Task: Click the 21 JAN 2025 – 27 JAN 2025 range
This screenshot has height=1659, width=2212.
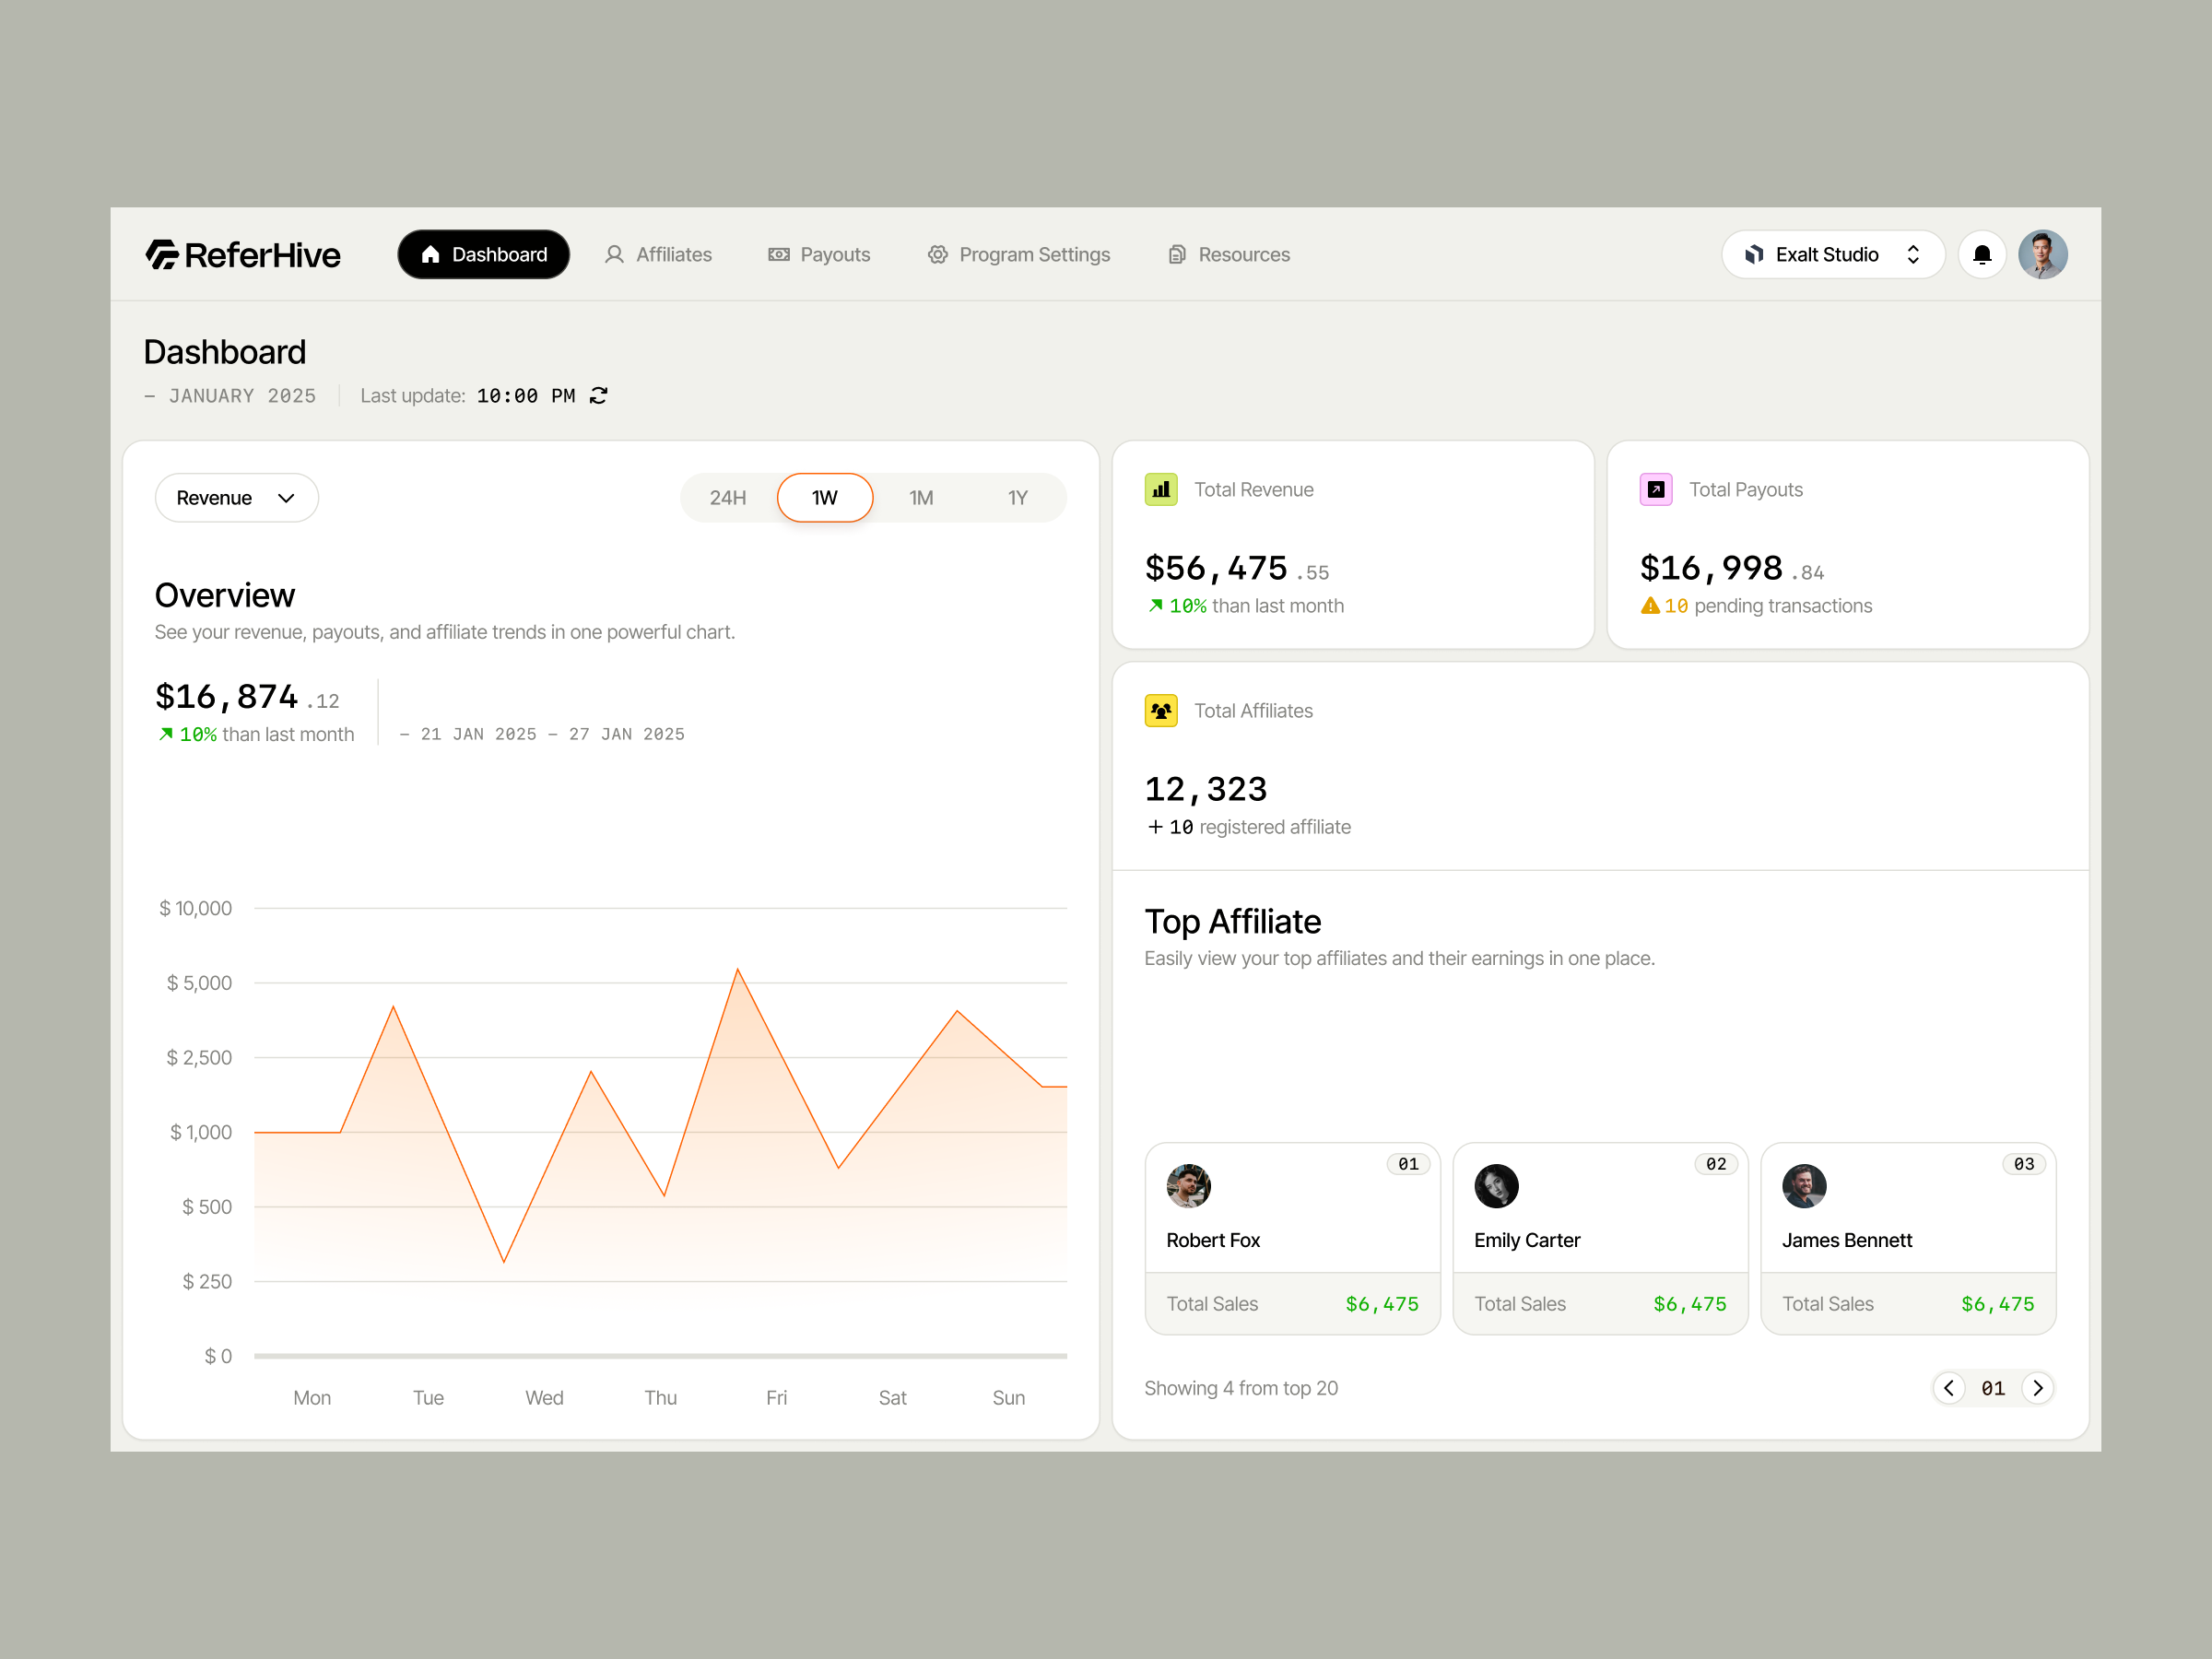Action: click(553, 734)
